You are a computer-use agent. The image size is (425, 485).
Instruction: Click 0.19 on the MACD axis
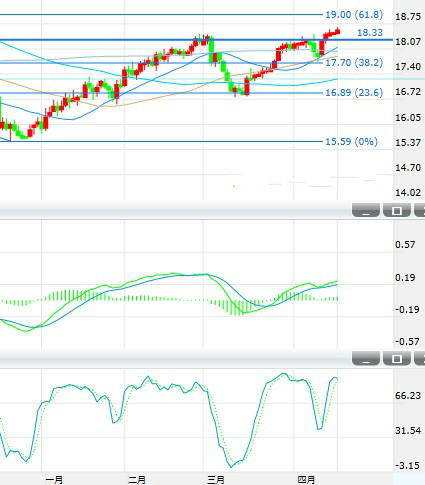(405, 277)
